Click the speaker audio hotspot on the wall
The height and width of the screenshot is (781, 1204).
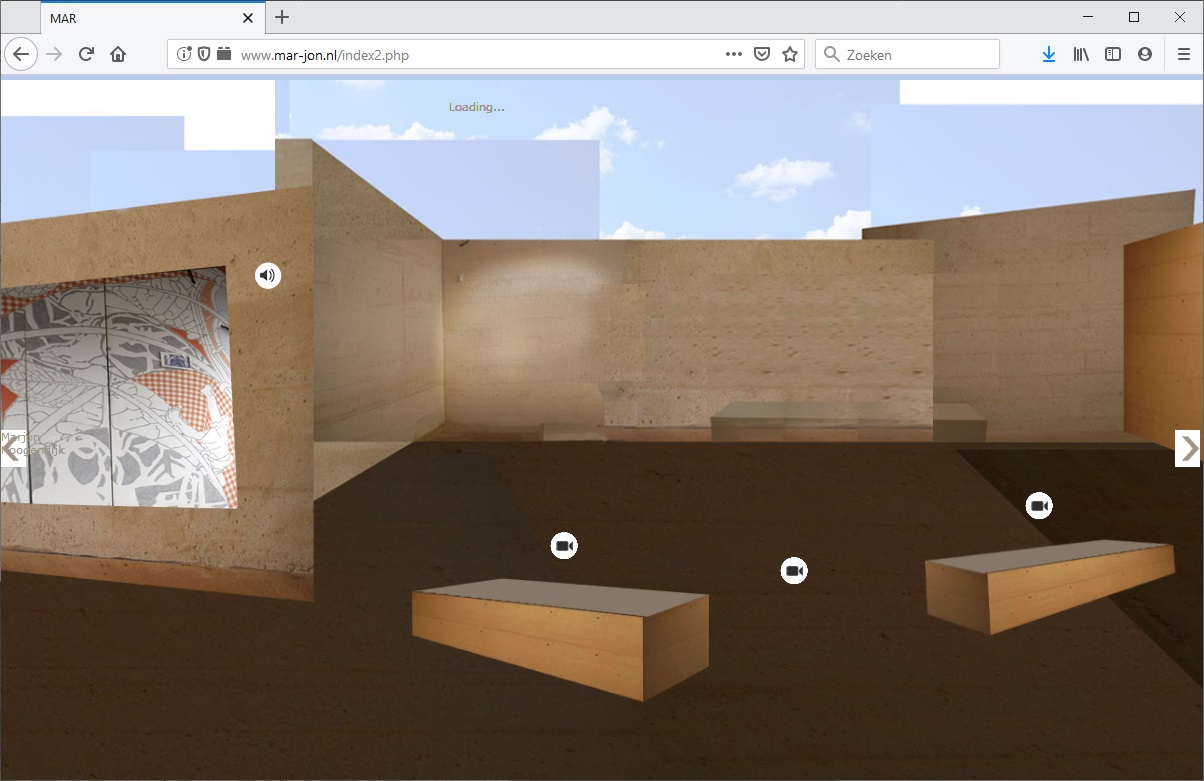tap(268, 275)
